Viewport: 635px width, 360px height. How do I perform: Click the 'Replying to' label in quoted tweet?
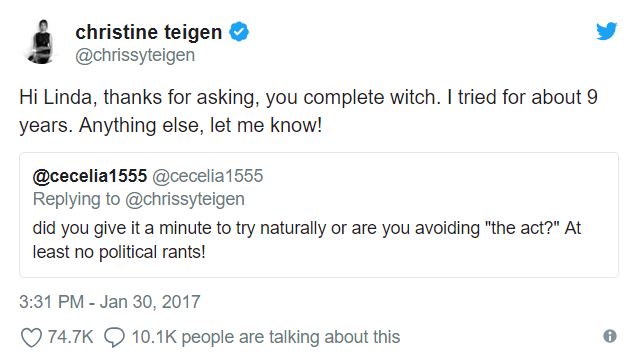pos(77,199)
